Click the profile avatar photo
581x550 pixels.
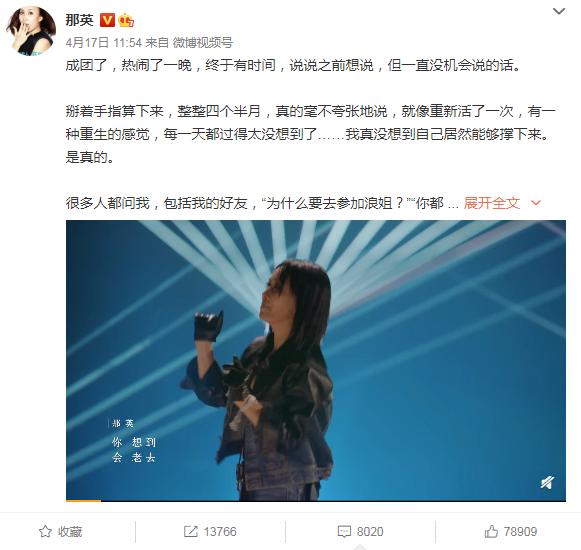click(31, 31)
